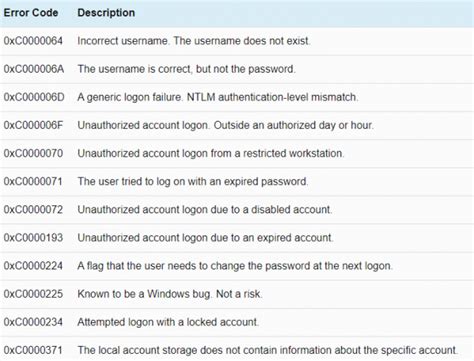This screenshot has height=361, width=474.
Task: Select the 0xC000006F code cell
Action: [x=33, y=125]
